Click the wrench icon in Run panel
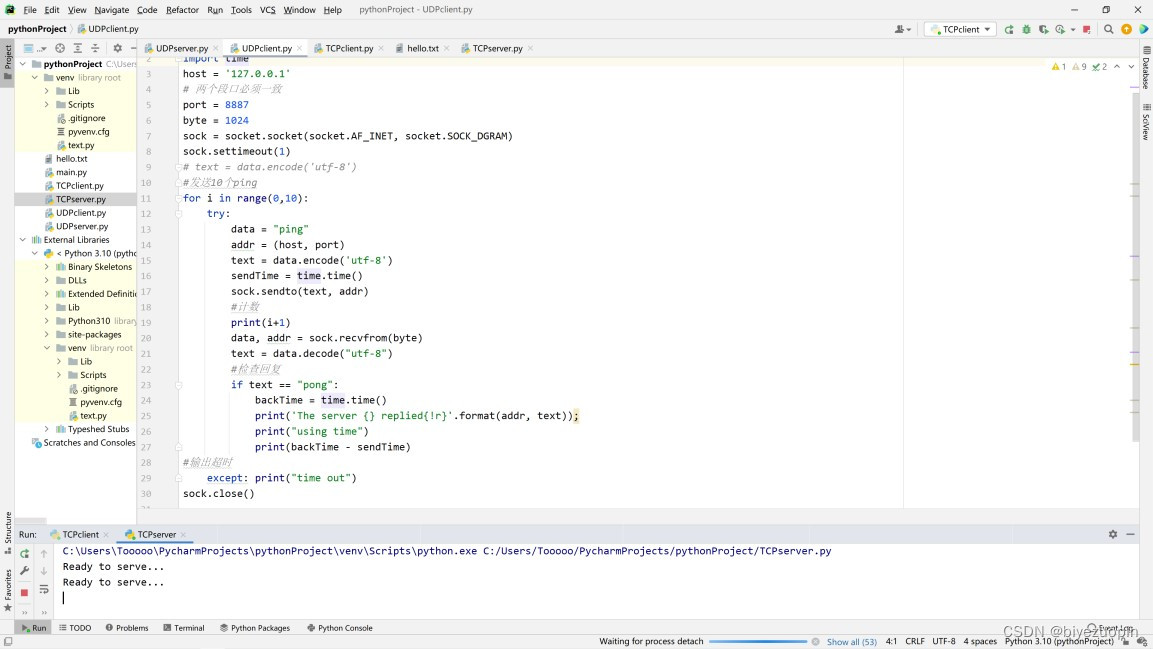1153x649 pixels. pyautogui.click(x=24, y=571)
